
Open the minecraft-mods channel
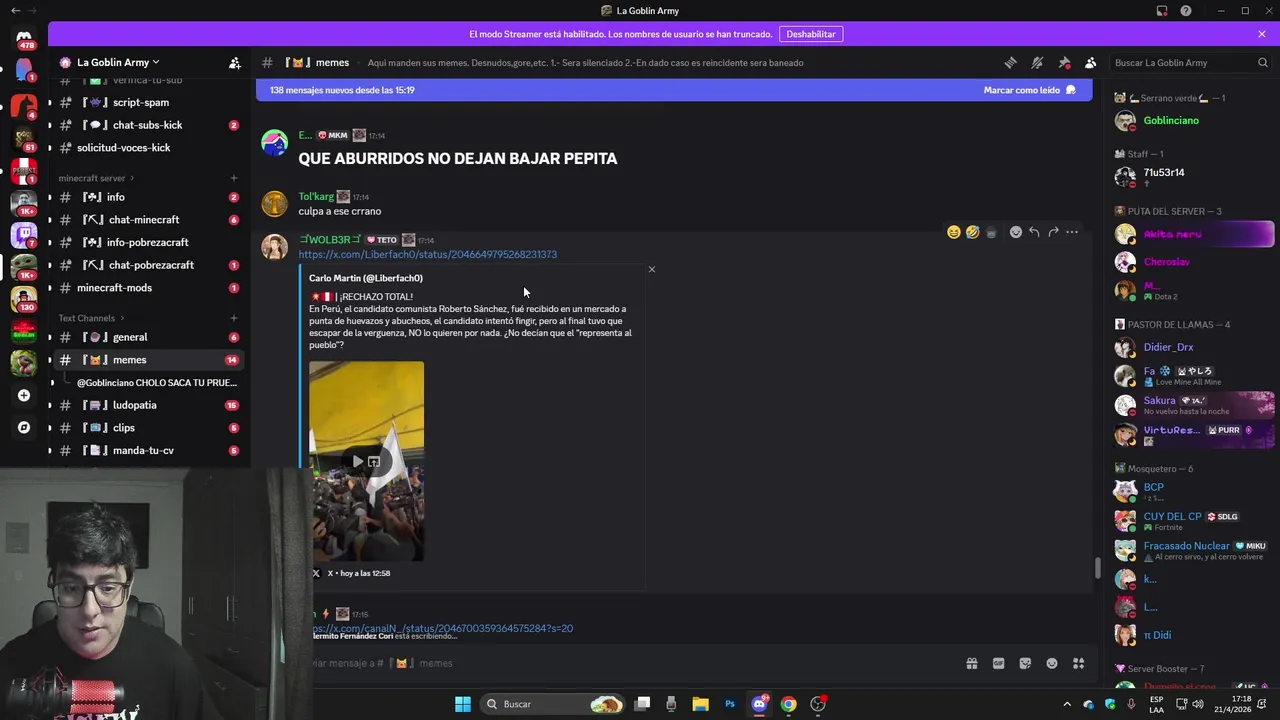[x=147, y=288]
